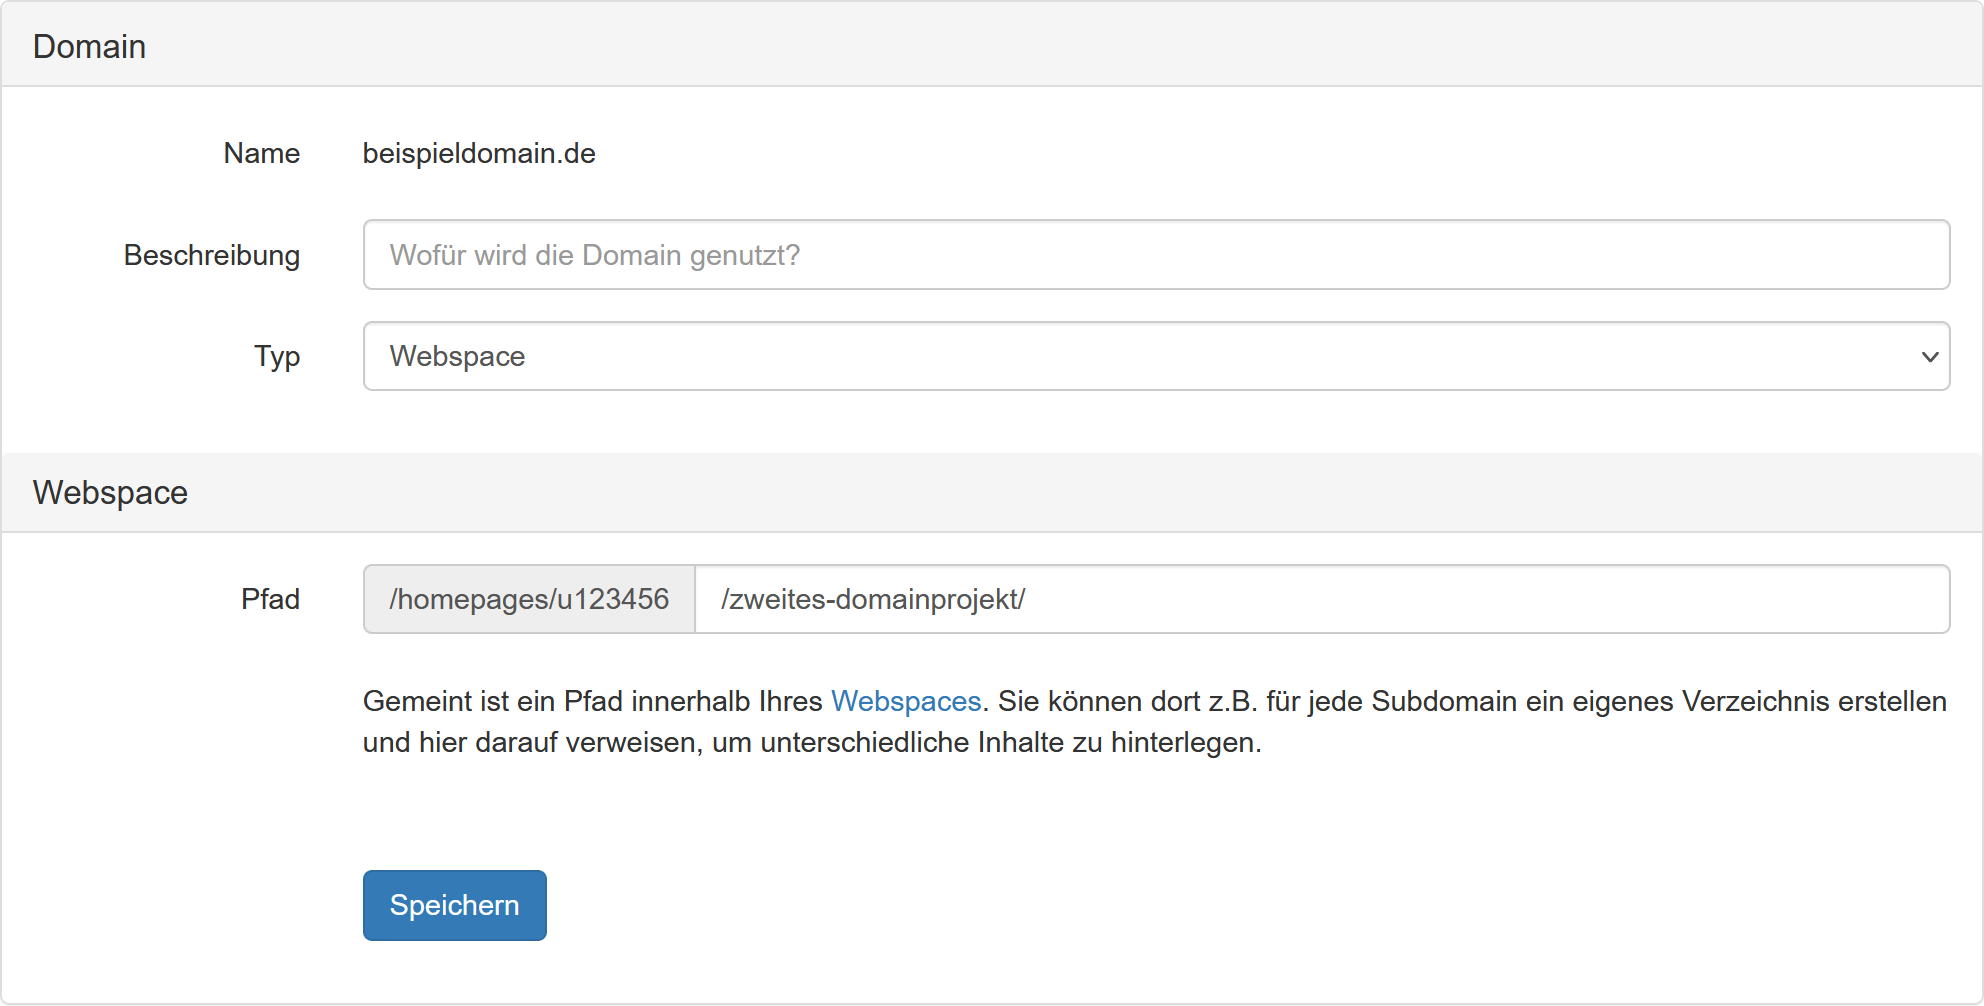Viewport: 1984px width, 1006px height.
Task: Click the Beschreibung label
Action: (x=212, y=255)
